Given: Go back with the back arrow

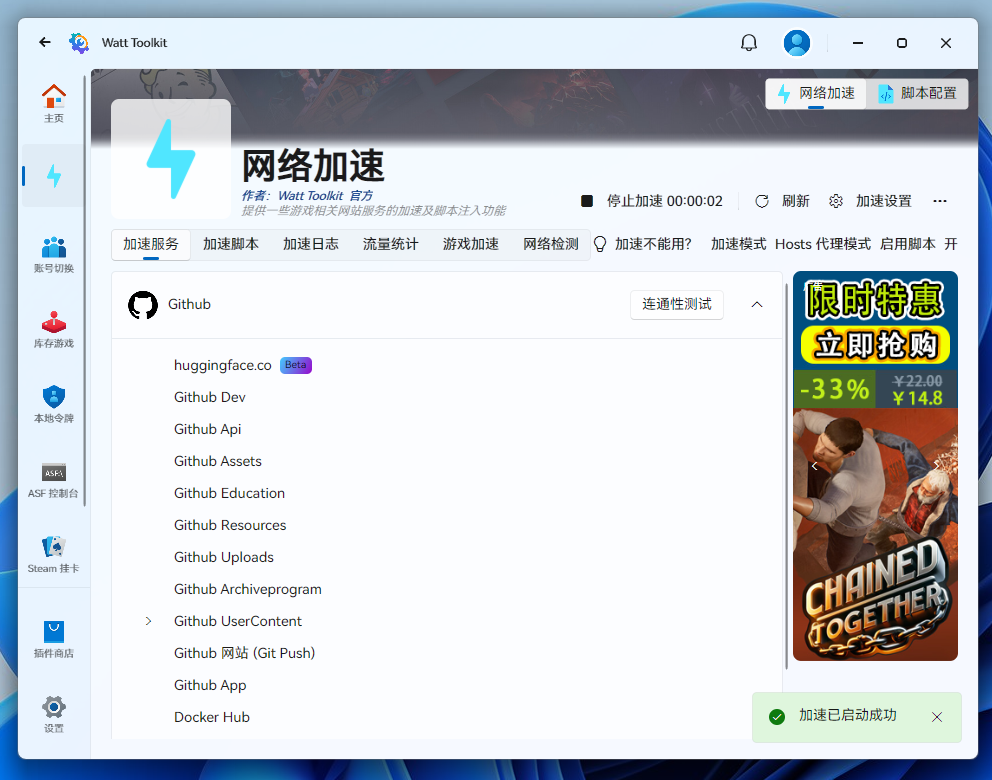Looking at the screenshot, I should (x=44, y=42).
